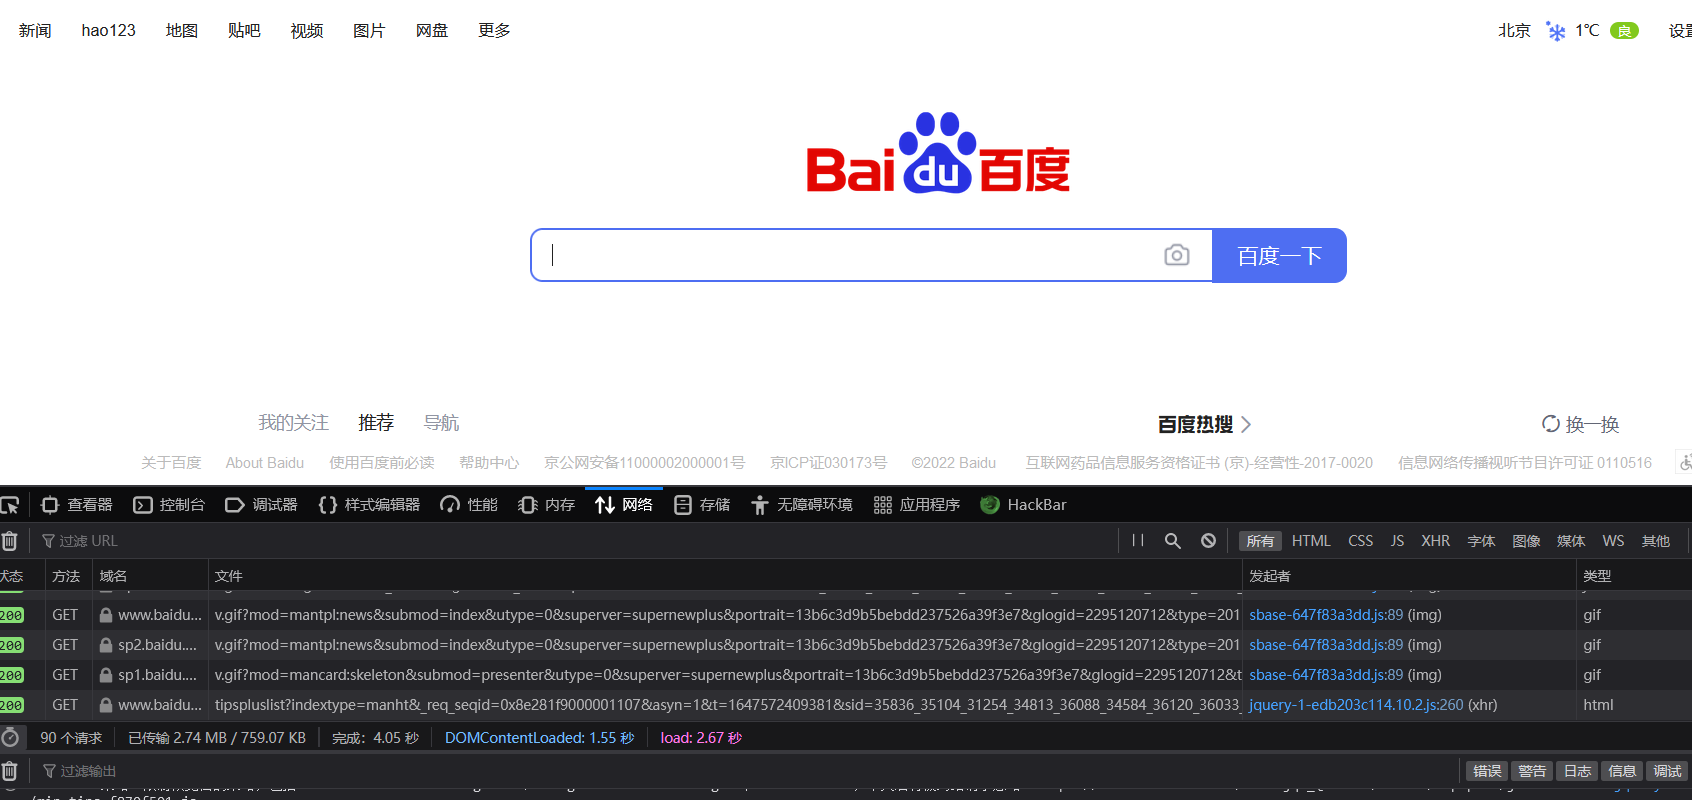Open the 内存 memory tab
The height and width of the screenshot is (800, 1692).
[547, 505]
